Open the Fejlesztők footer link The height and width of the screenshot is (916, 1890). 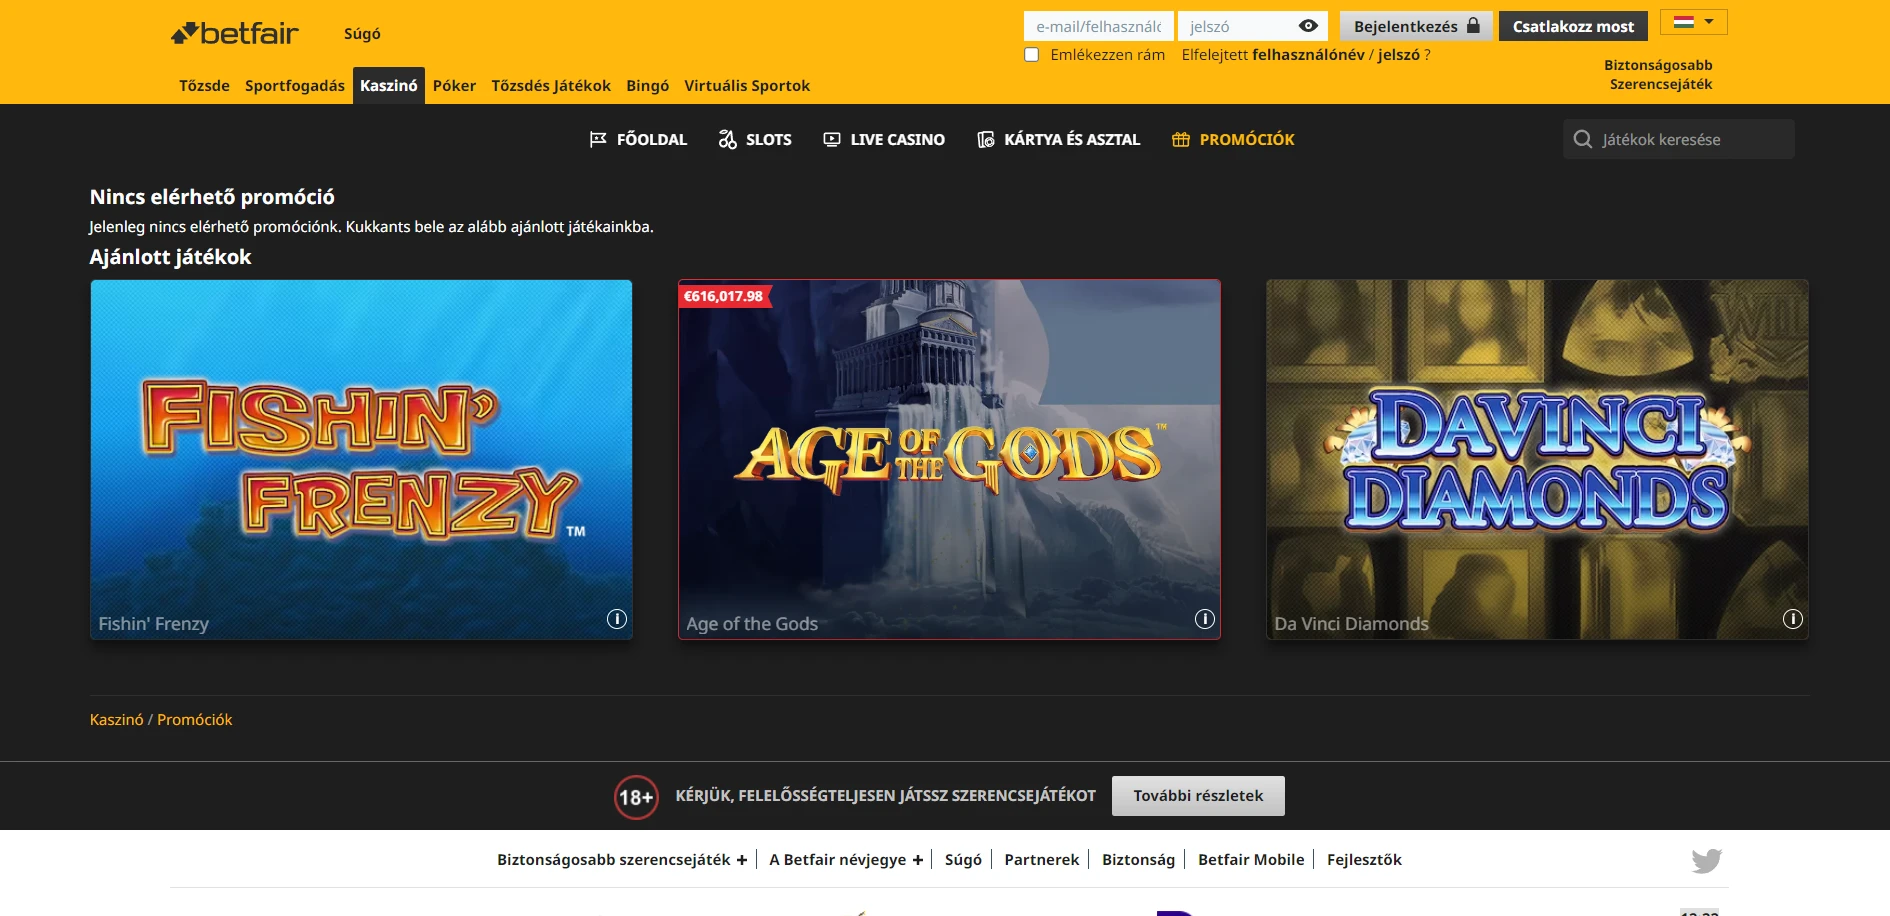1364,860
